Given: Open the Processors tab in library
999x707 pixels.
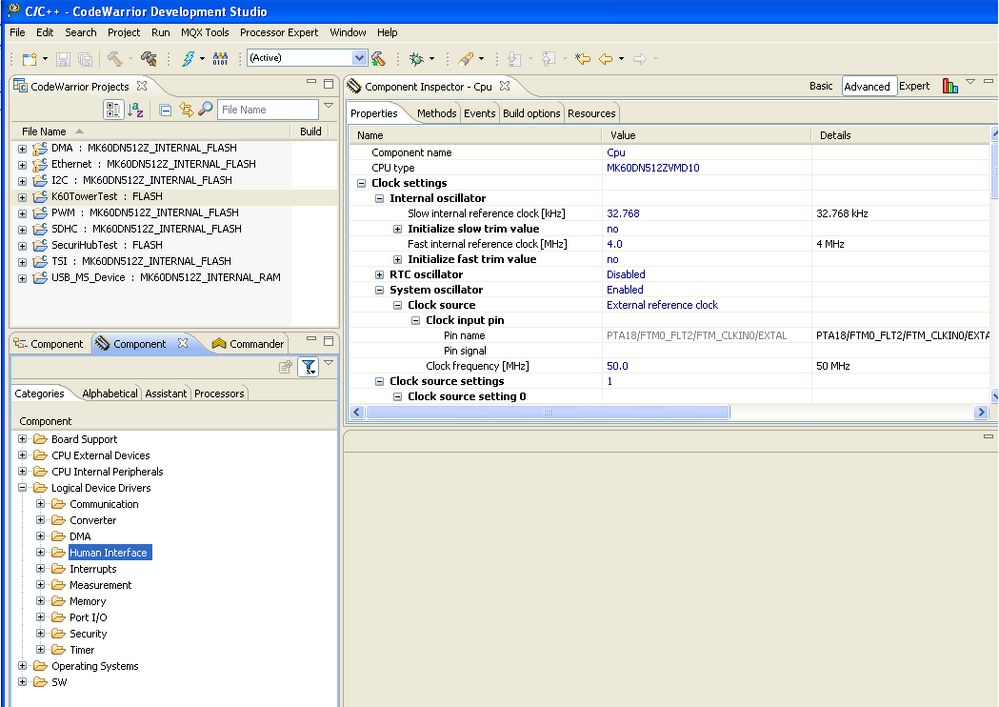Looking at the screenshot, I should [219, 394].
